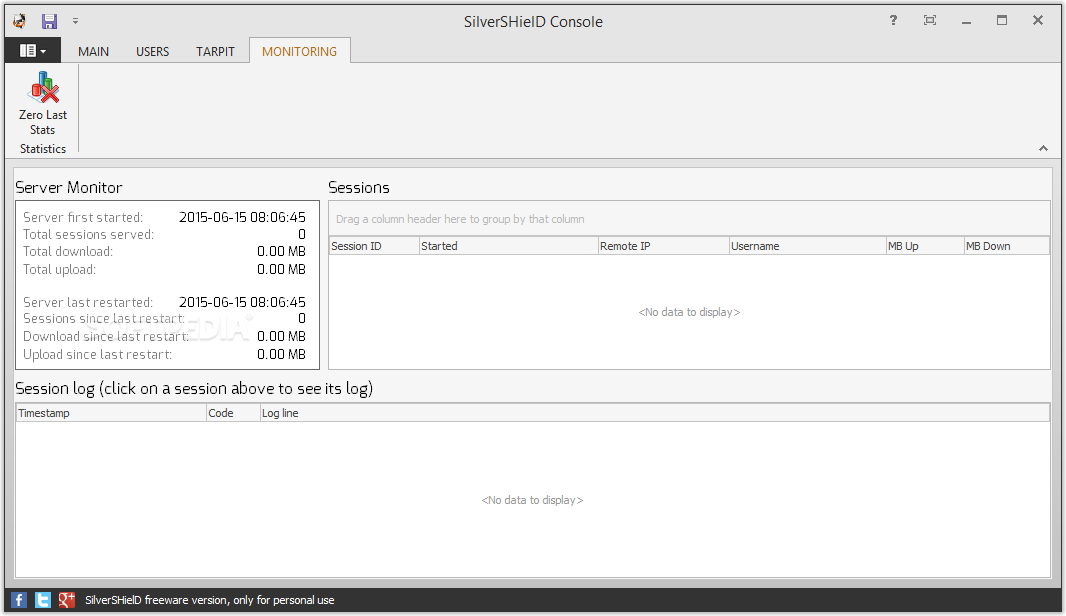
Task: Open the Google Plus icon in status bar
Action: point(66,600)
